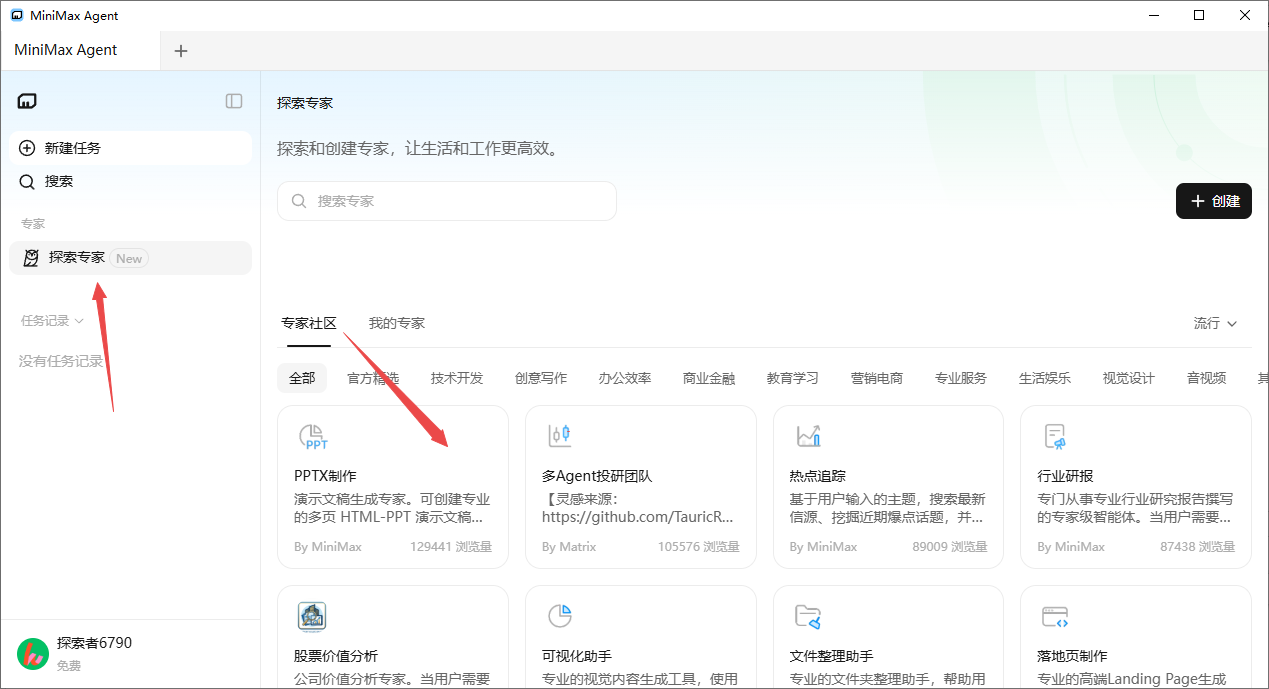
Task: Click the MiniMax logo icon in sidebar
Action: pyautogui.click(x=27, y=101)
